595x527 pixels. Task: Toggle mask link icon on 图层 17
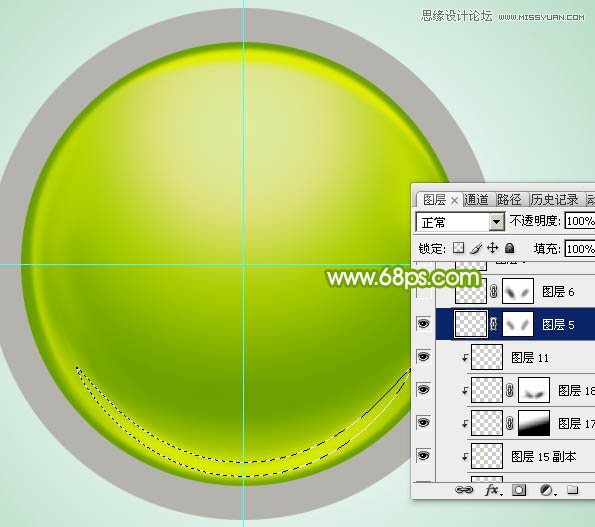pos(510,423)
